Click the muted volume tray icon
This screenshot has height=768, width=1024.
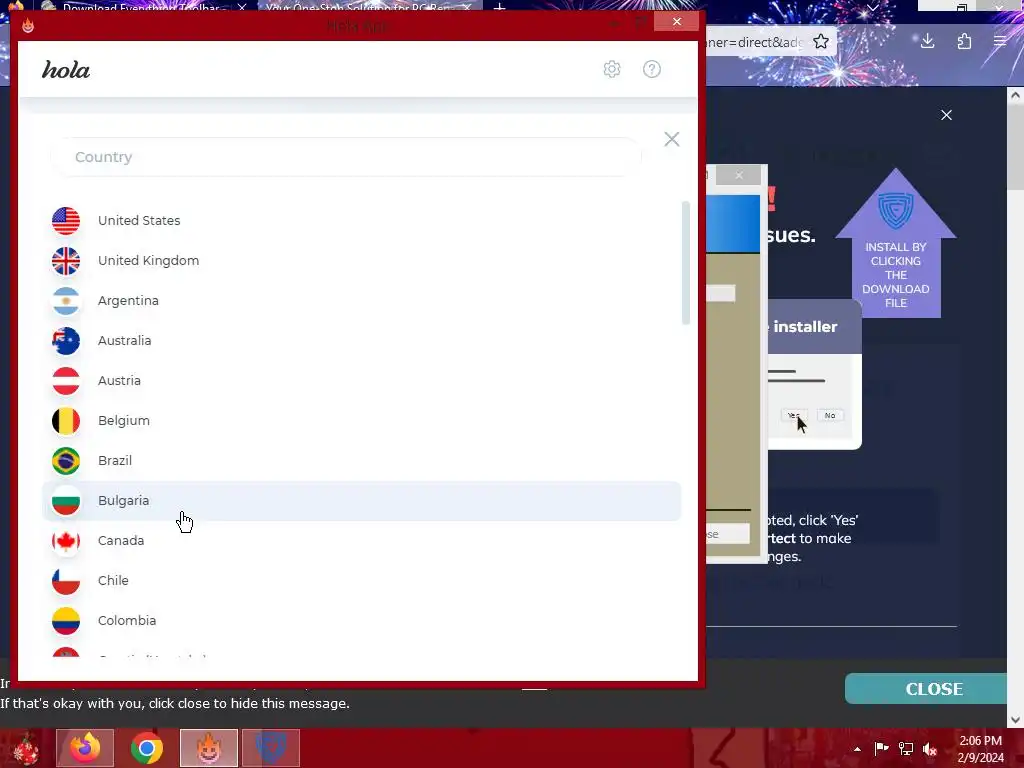[x=930, y=749]
